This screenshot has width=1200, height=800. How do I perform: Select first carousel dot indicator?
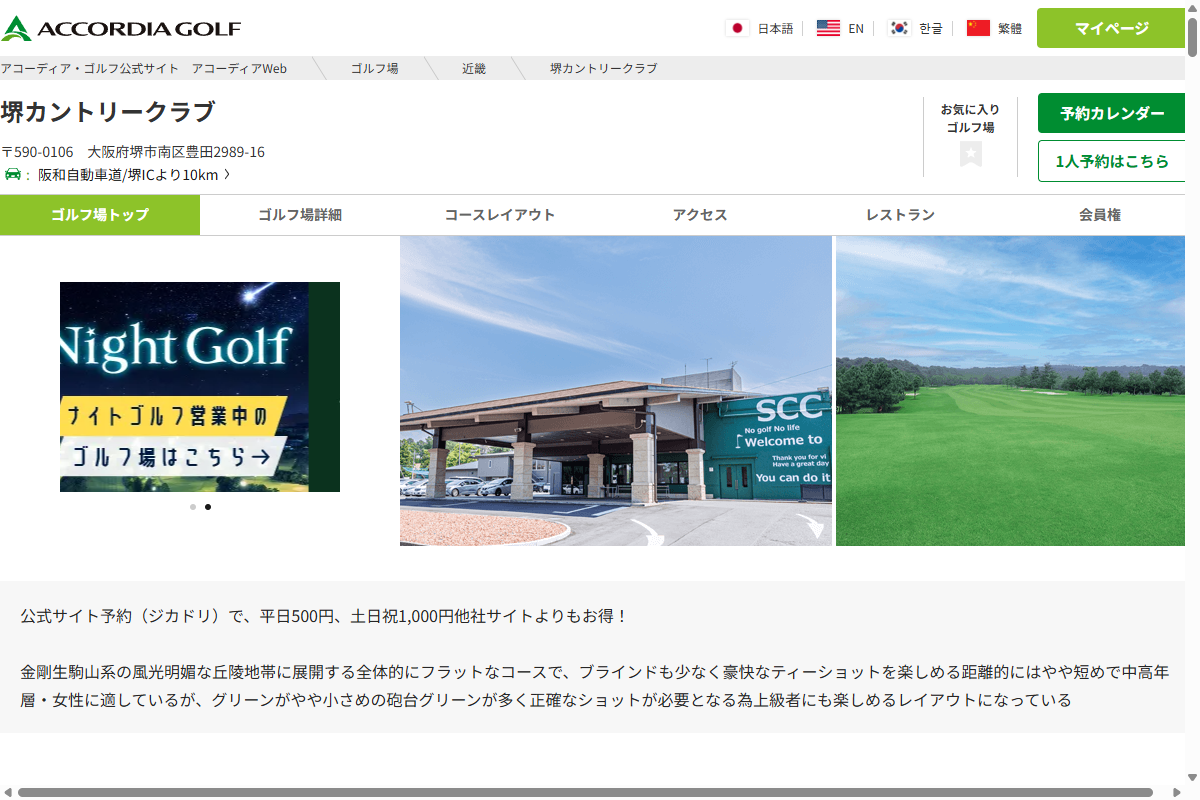pyautogui.click(x=193, y=507)
